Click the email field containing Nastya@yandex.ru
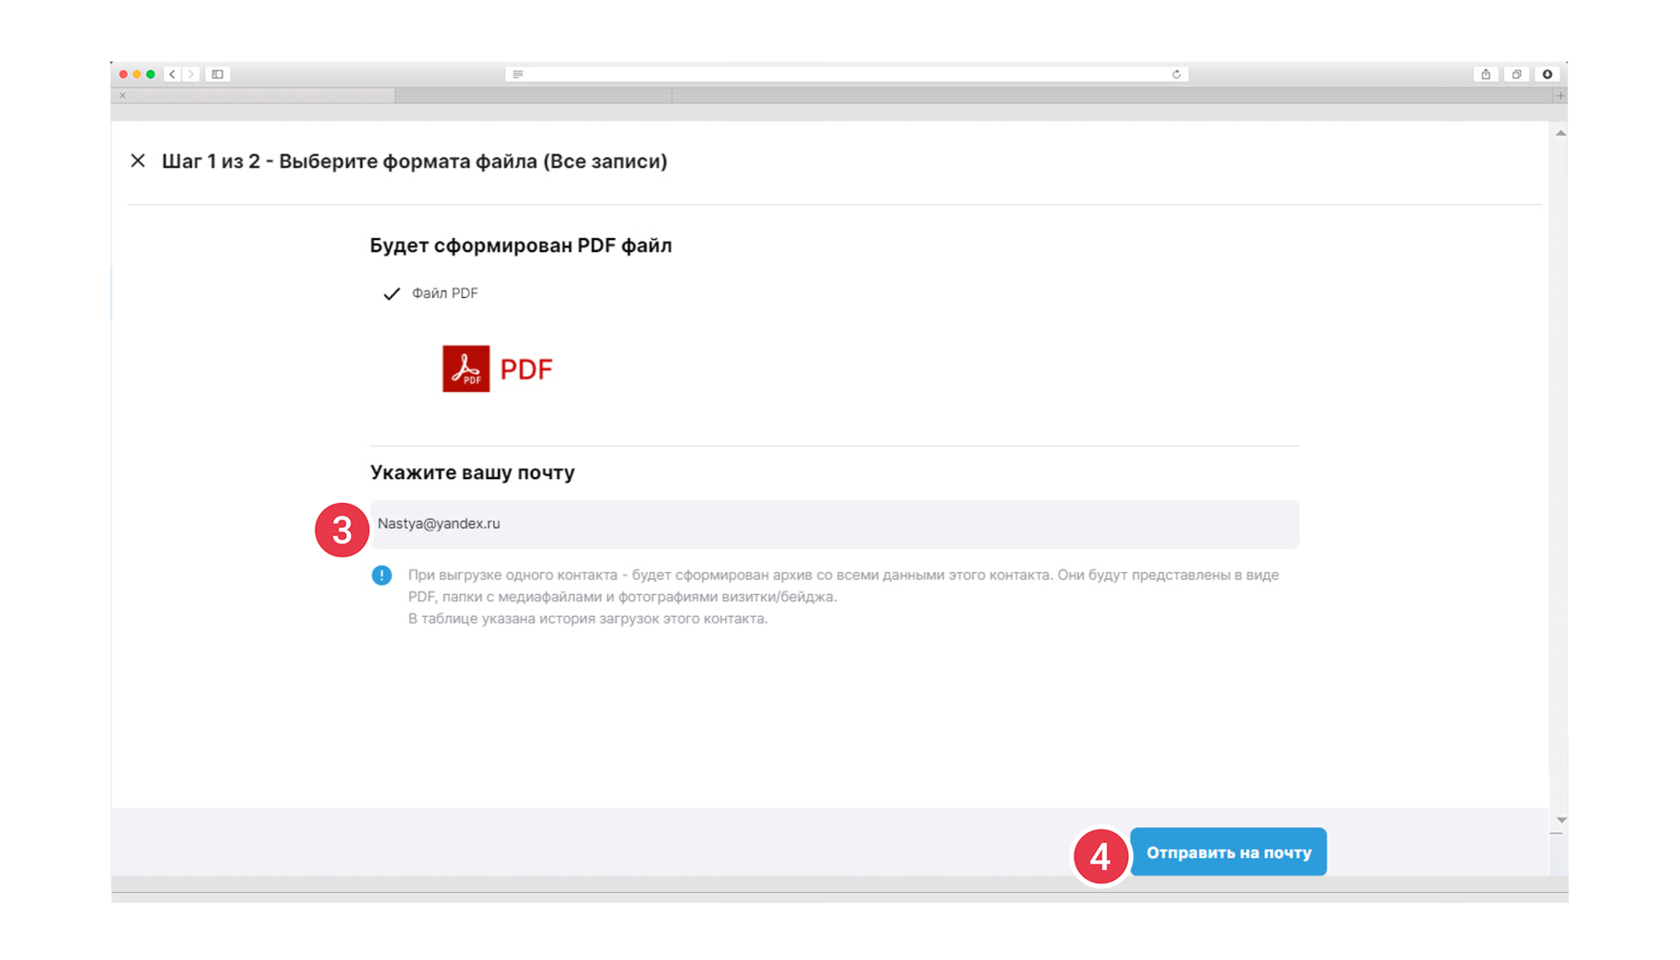 pyautogui.click(x=834, y=524)
